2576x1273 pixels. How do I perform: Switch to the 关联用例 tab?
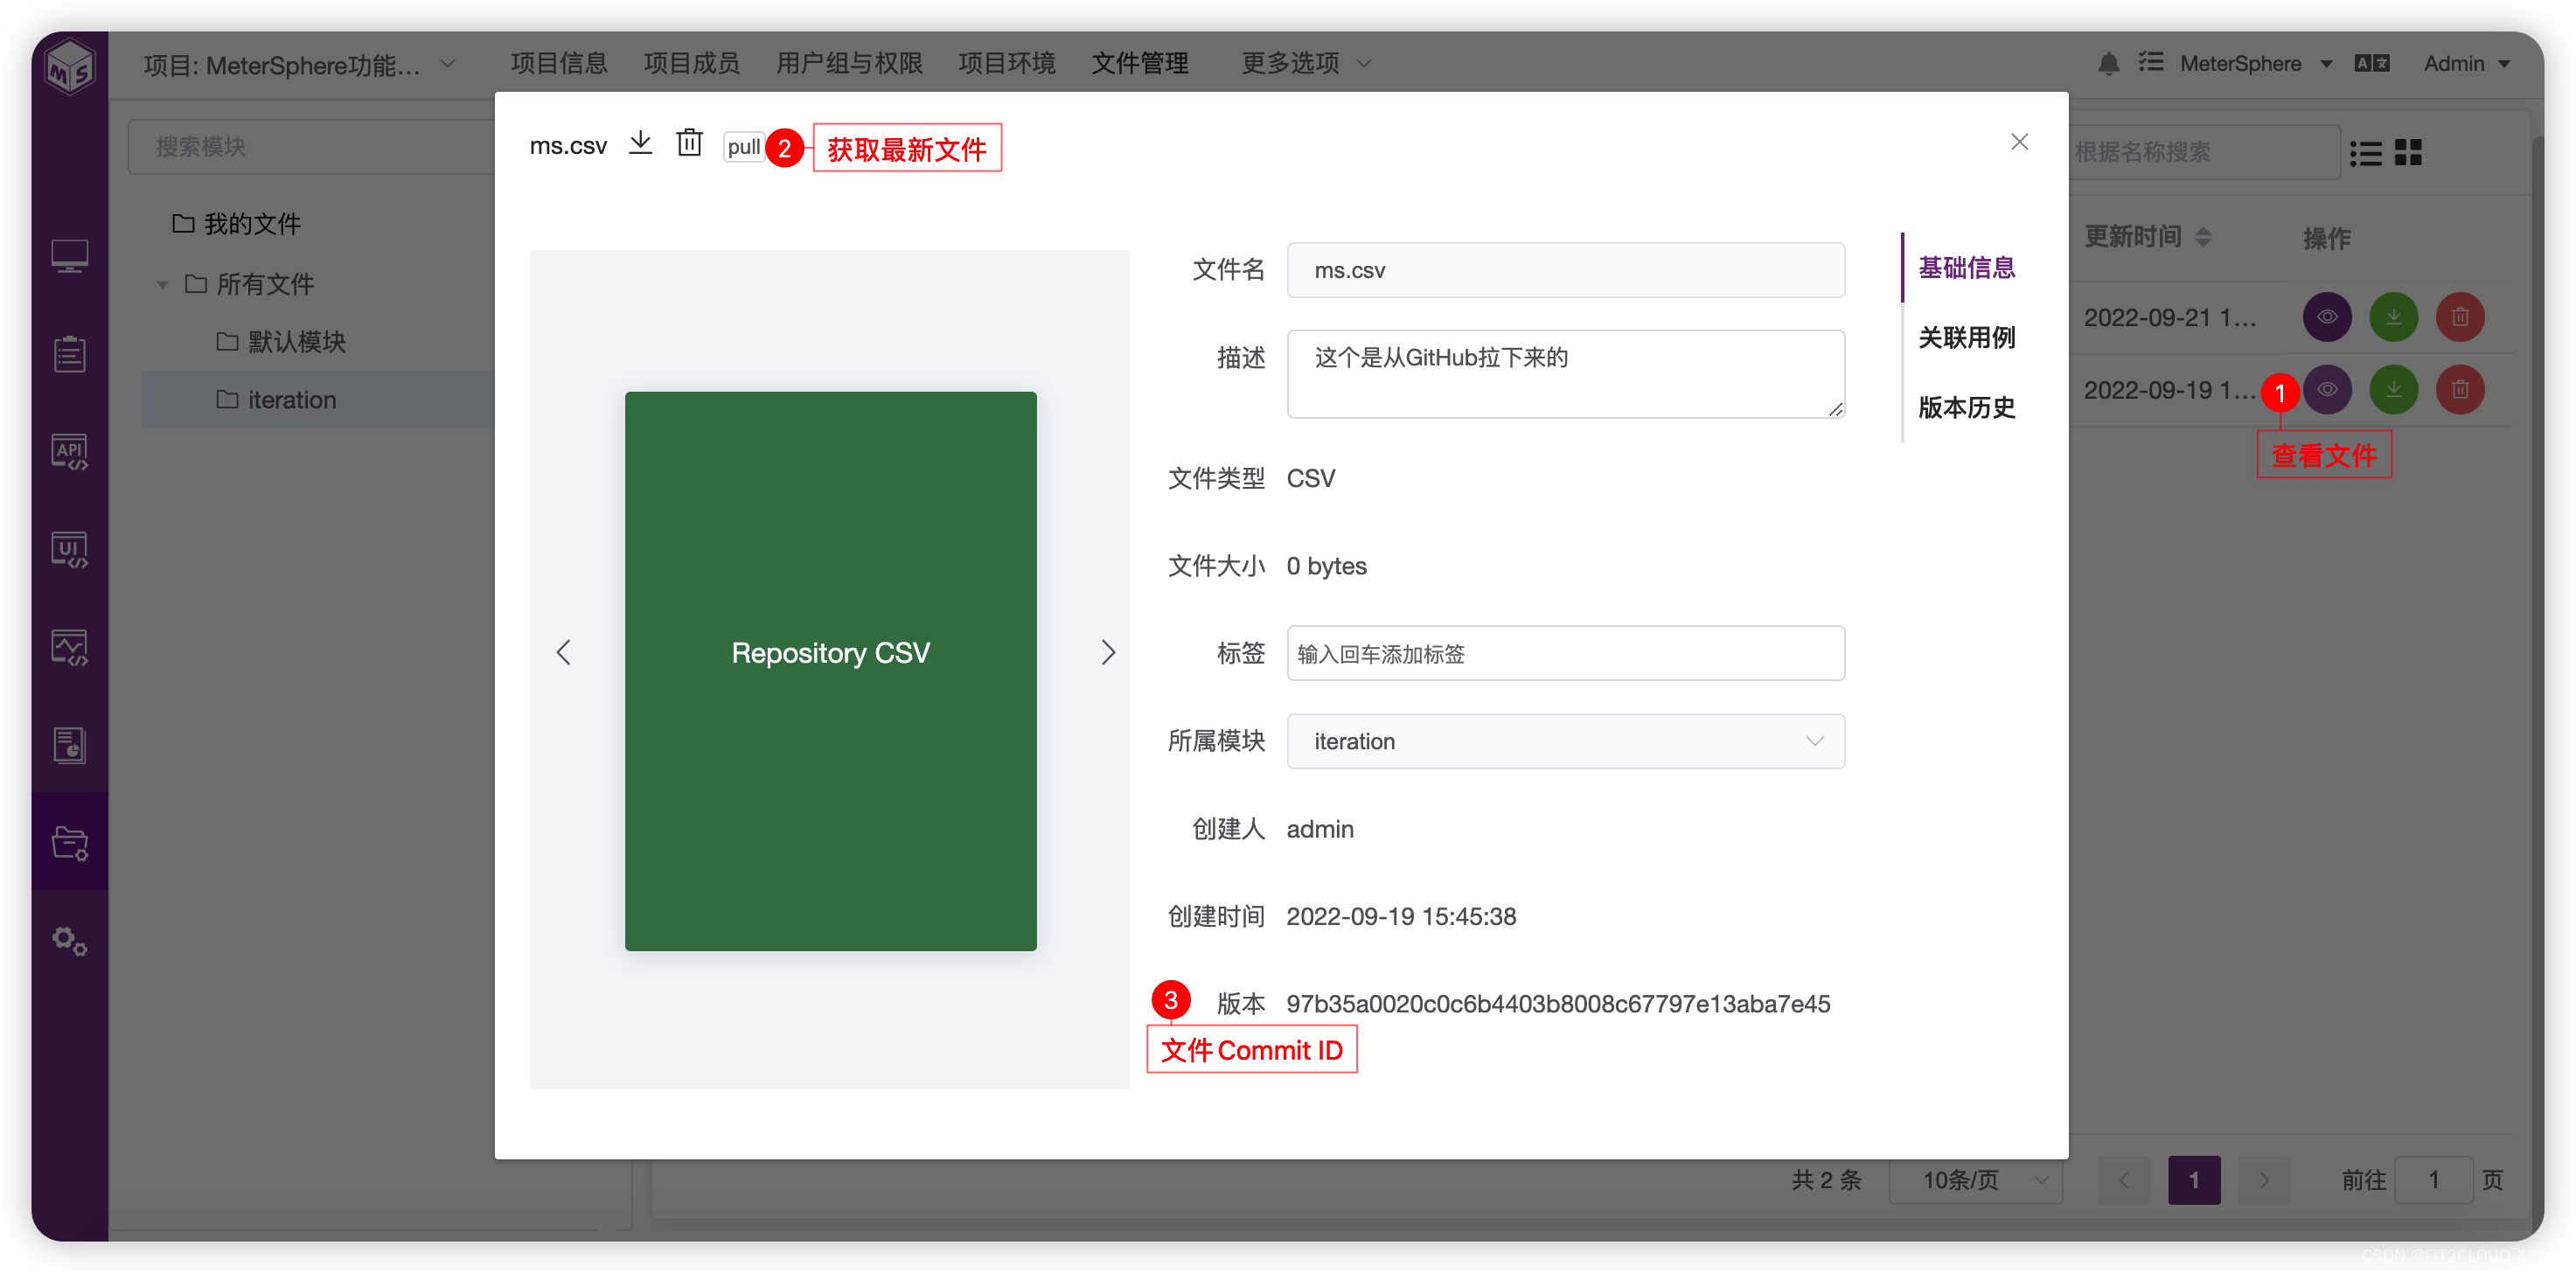tap(1966, 338)
